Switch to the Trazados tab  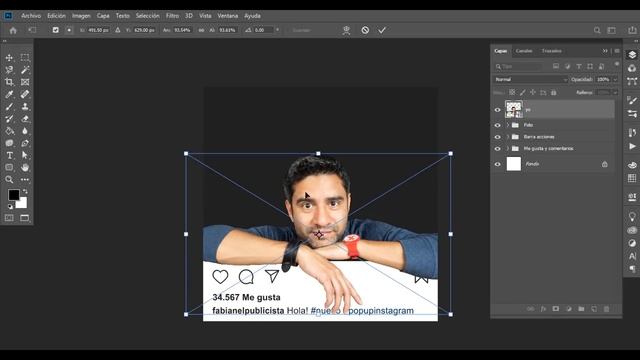(551, 51)
